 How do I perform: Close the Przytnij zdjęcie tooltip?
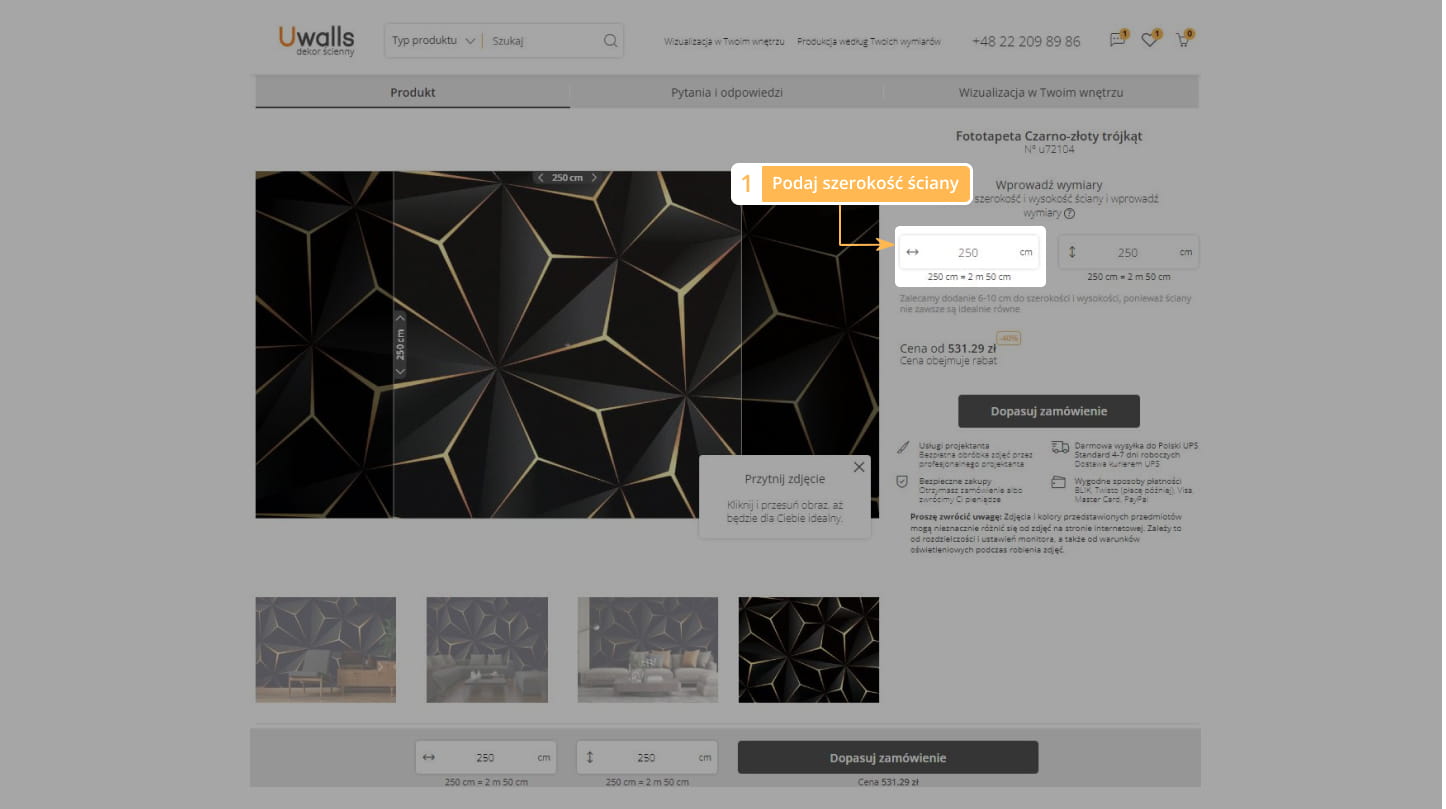click(x=858, y=467)
